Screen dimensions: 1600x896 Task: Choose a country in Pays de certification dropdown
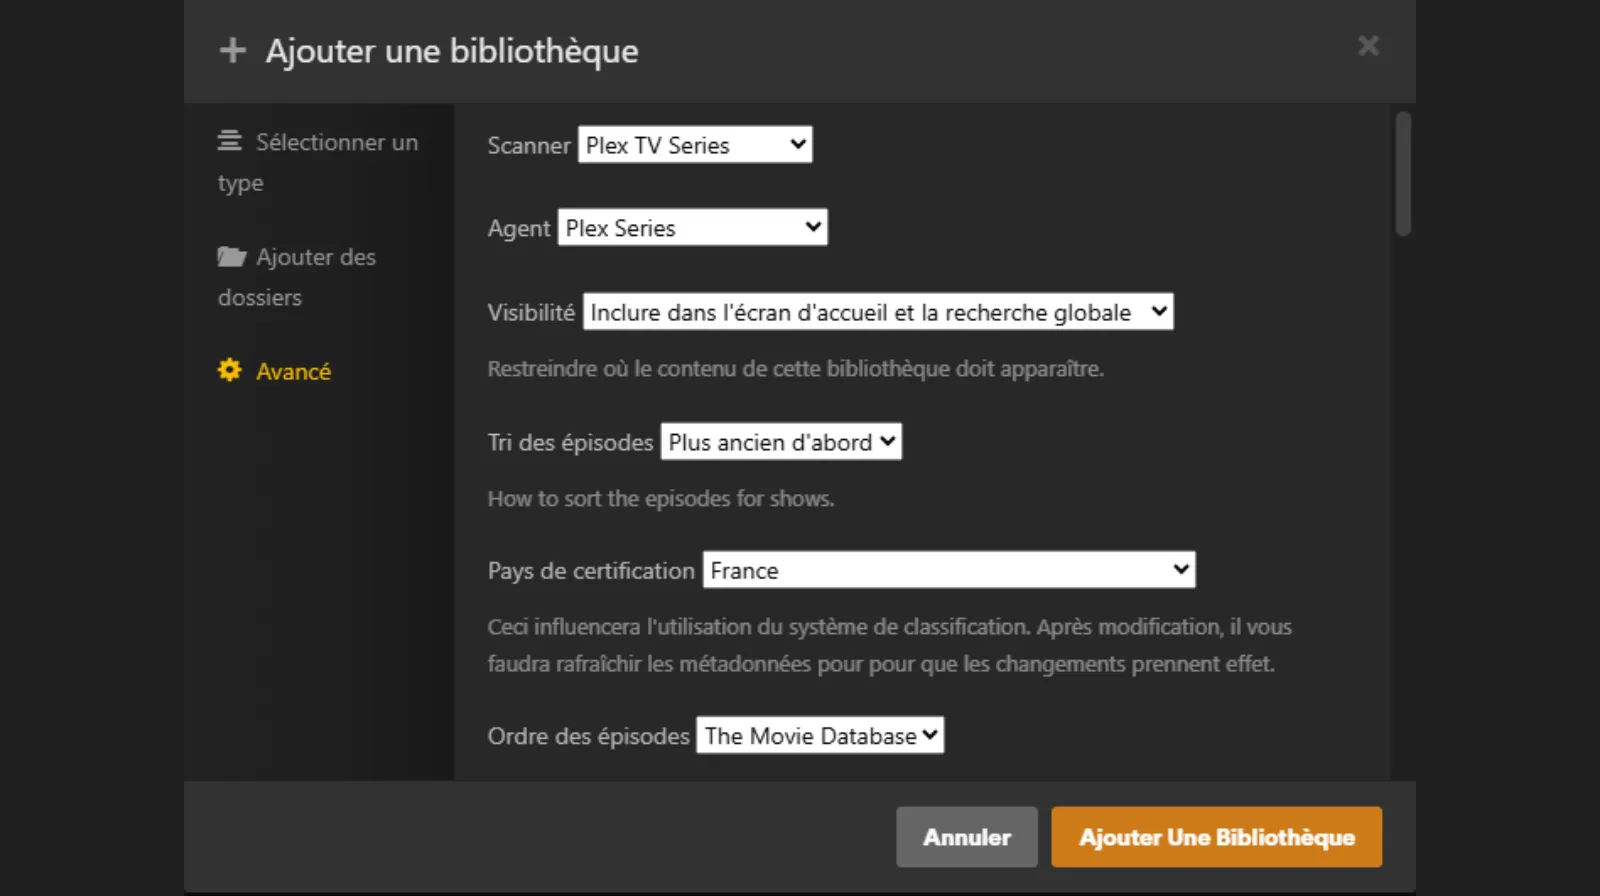(x=949, y=570)
